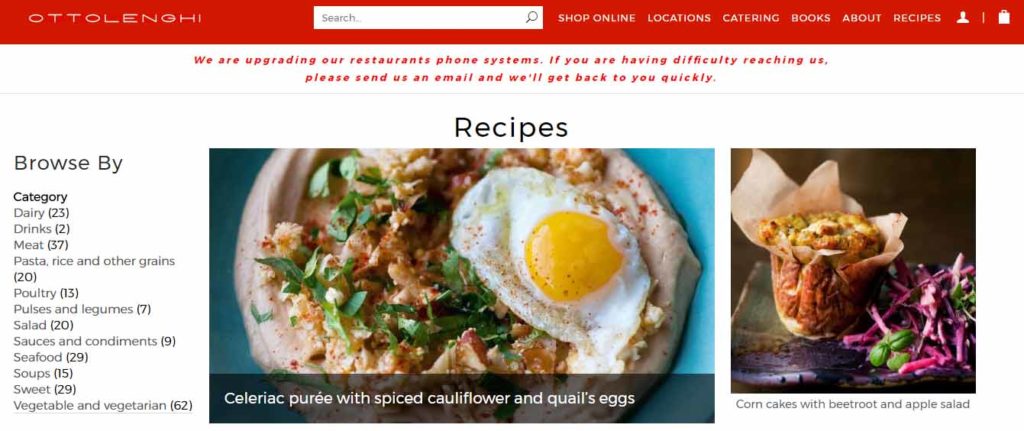The image size is (1024, 431).
Task: Open the user account icon
Action: pyautogui.click(x=963, y=18)
